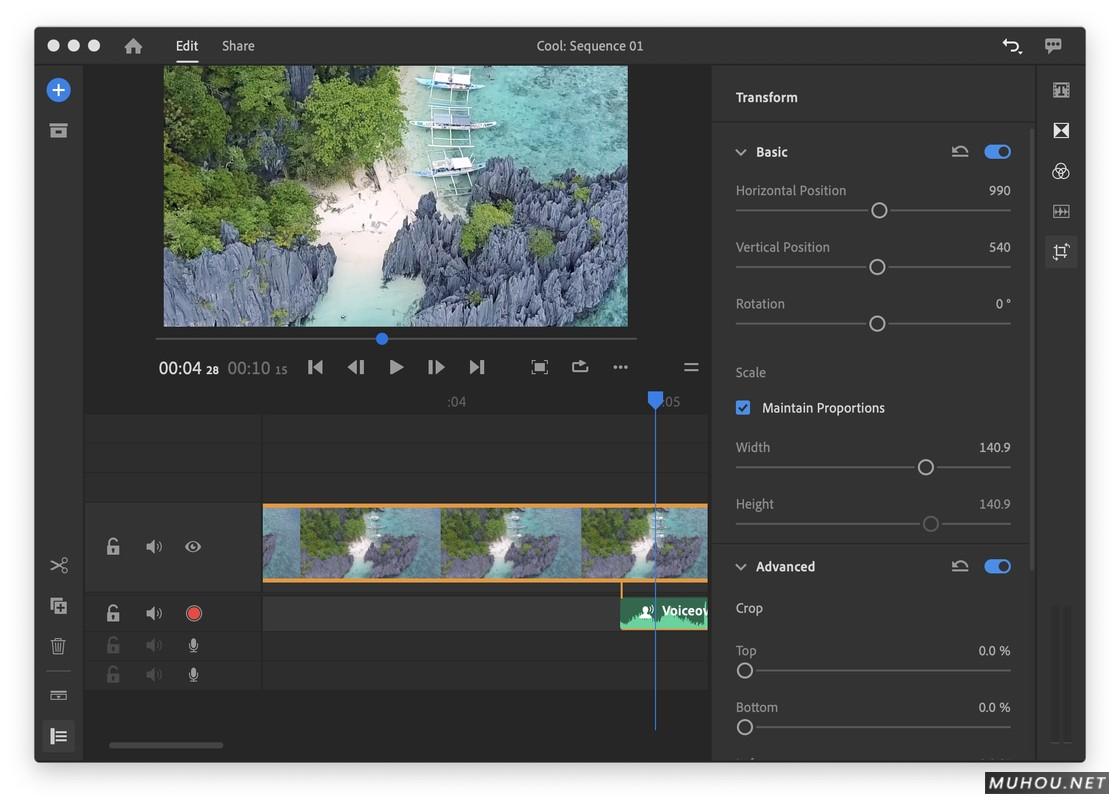The width and height of the screenshot is (1120, 805).
Task: Click the undo arrow in title bar
Action: (1011, 46)
